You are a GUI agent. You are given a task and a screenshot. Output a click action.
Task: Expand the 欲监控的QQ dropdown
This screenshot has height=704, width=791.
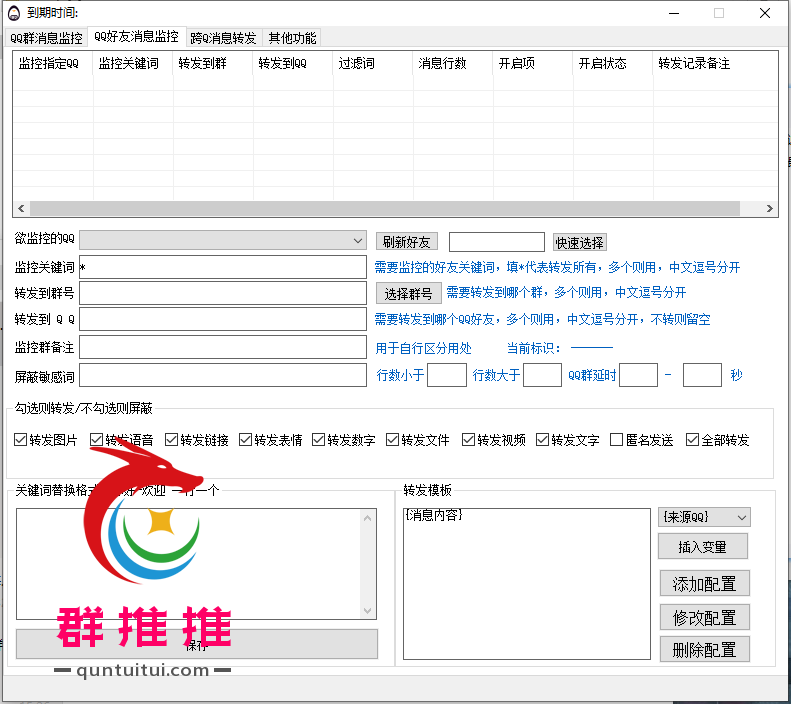point(358,241)
